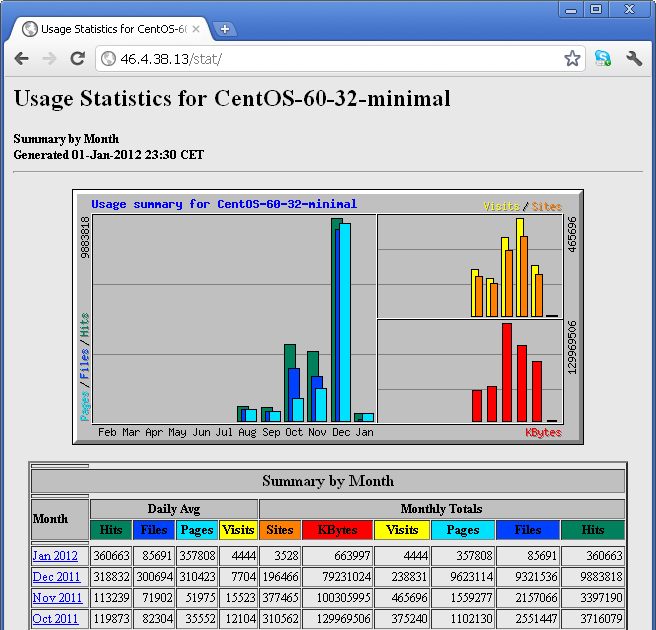
Task: Click the green Daily Avg Hits header
Action: tap(111, 530)
